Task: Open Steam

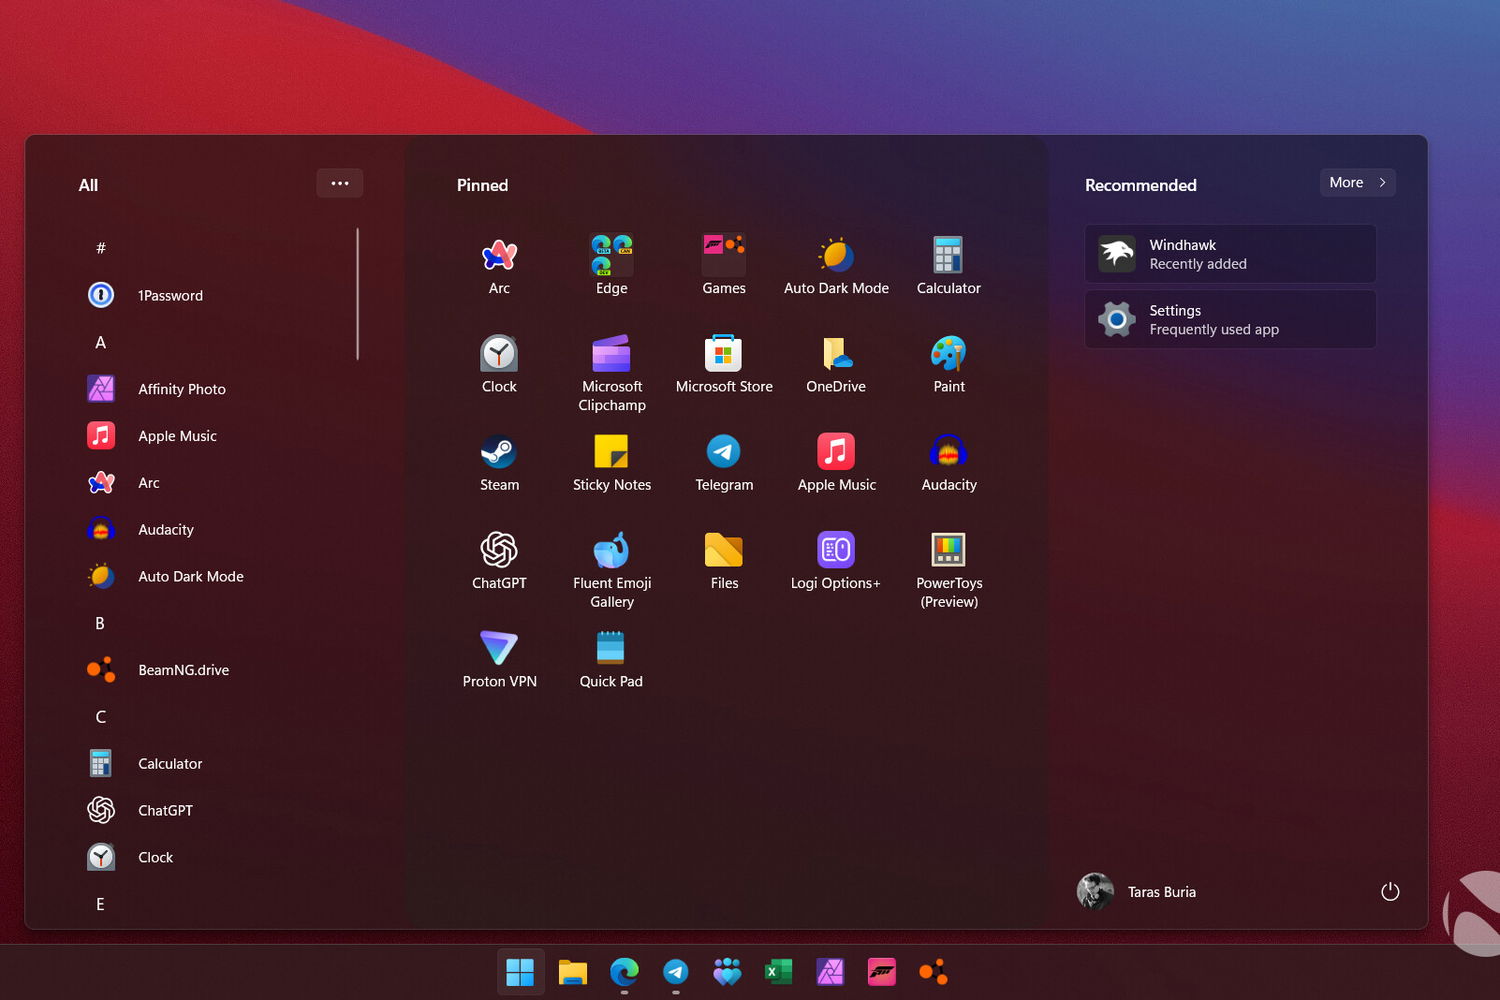Action: (x=499, y=462)
